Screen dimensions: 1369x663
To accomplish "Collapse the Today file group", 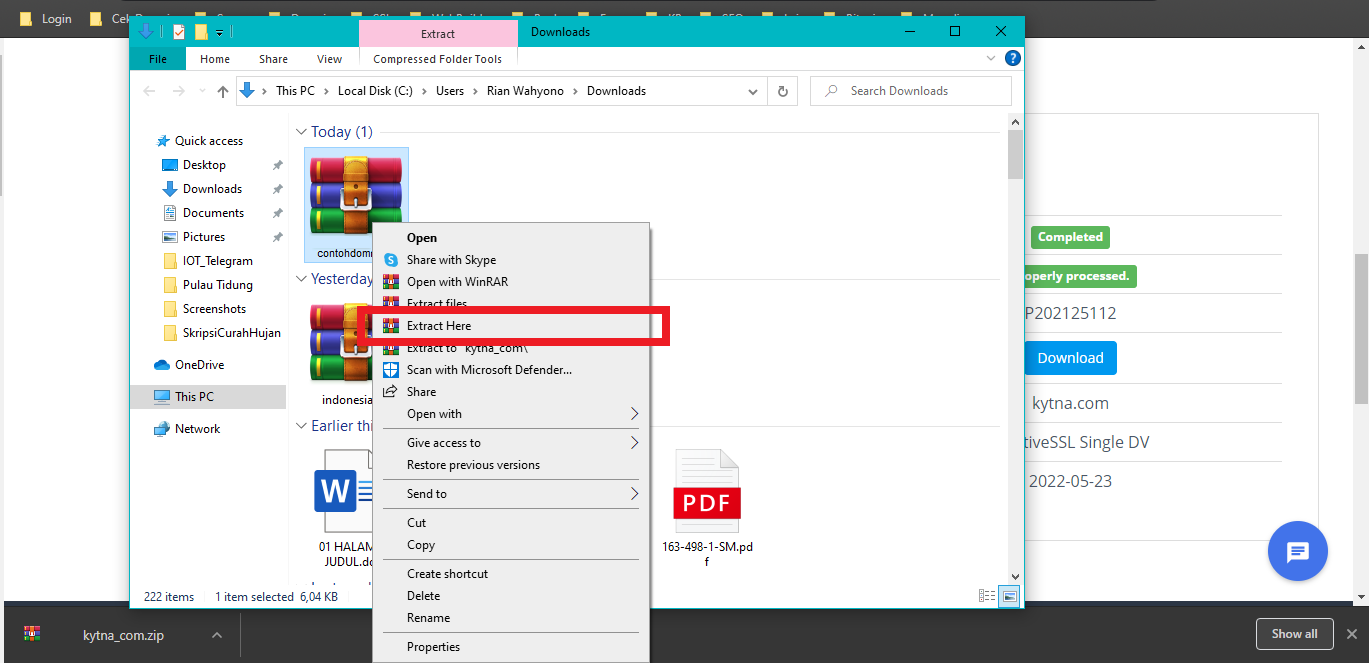I will click(x=301, y=132).
